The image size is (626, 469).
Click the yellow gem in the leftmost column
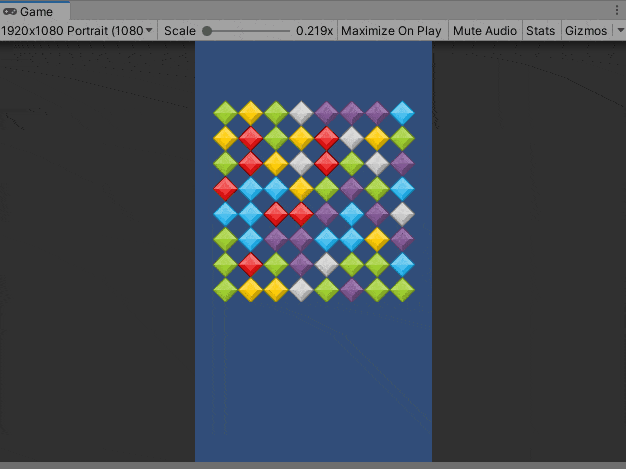click(x=226, y=138)
